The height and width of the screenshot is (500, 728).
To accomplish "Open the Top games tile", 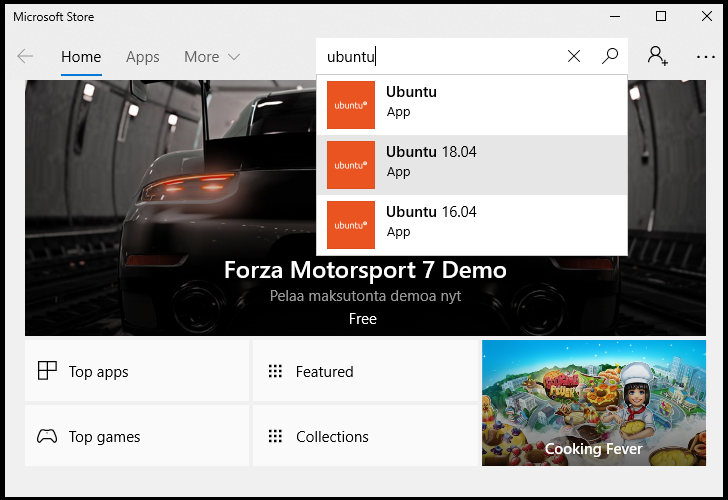I will (x=137, y=436).
